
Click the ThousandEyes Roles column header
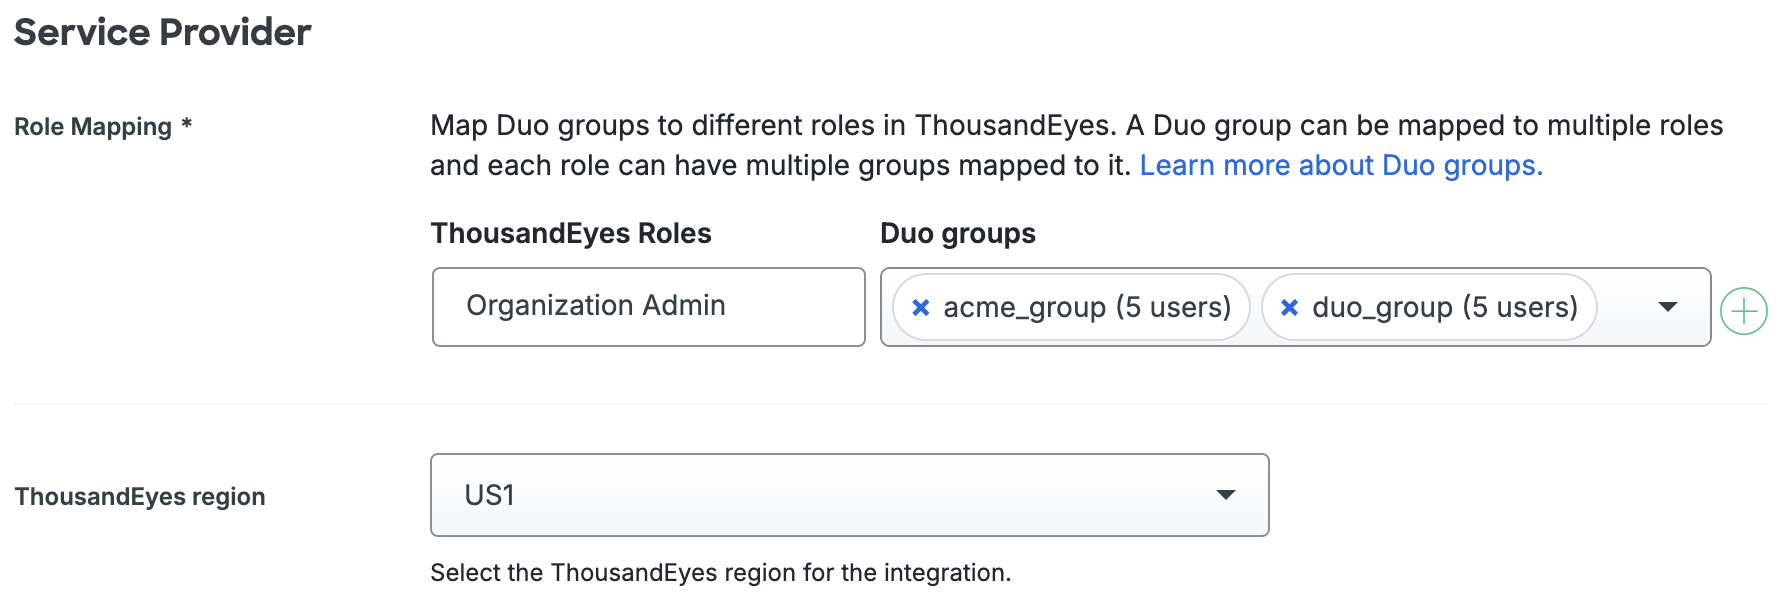[x=570, y=233]
